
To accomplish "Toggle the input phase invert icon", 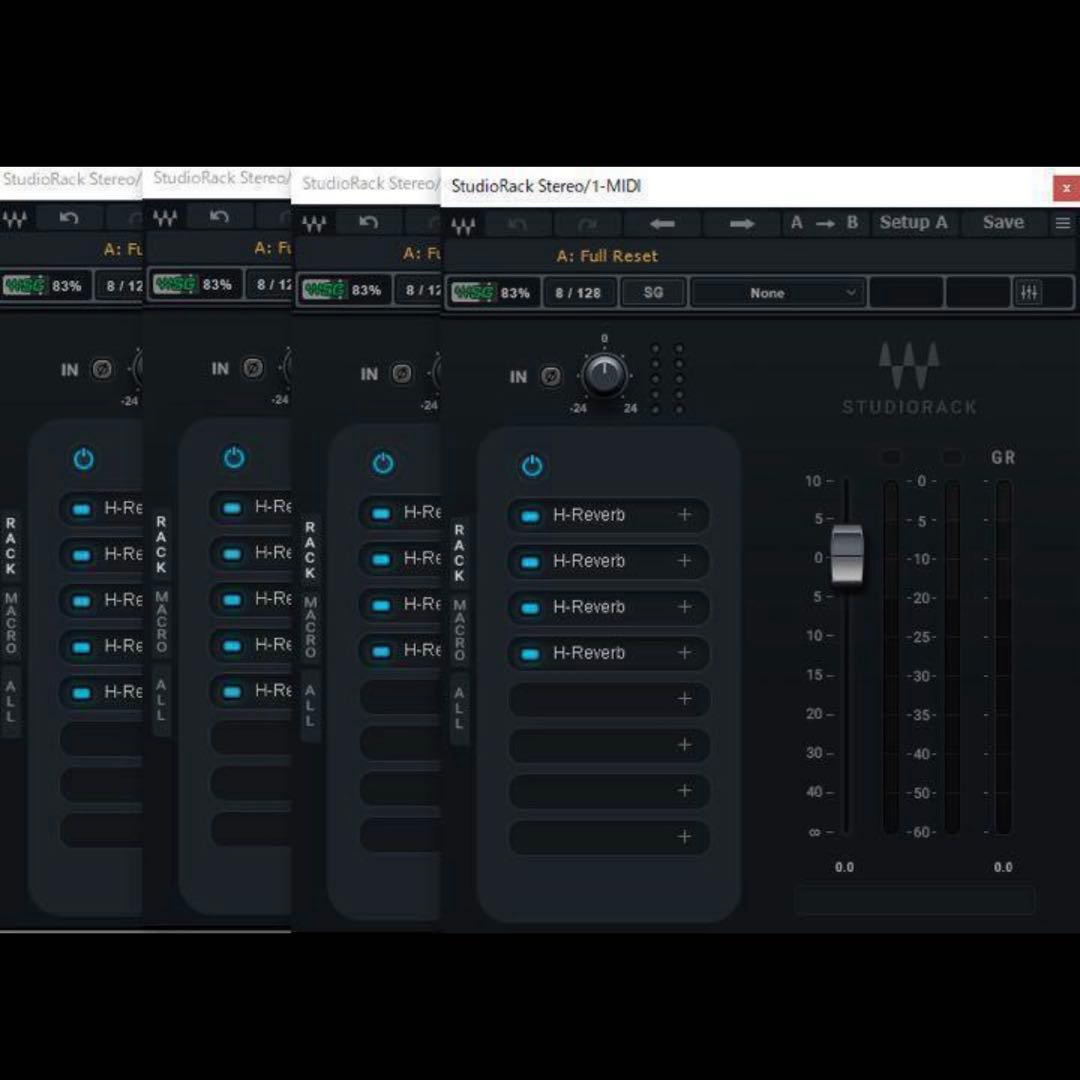I will click(551, 377).
